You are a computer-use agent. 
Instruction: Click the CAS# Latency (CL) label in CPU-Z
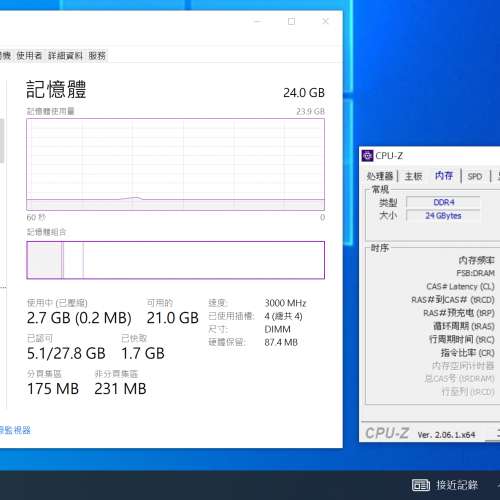pos(460,287)
